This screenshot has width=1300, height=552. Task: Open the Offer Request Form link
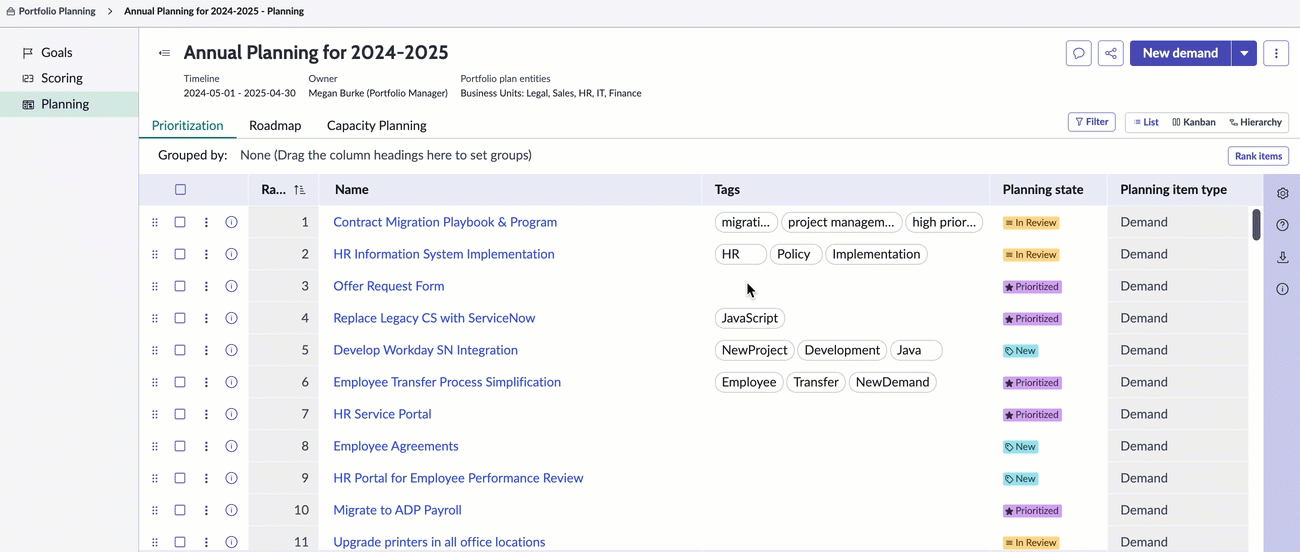pos(389,286)
